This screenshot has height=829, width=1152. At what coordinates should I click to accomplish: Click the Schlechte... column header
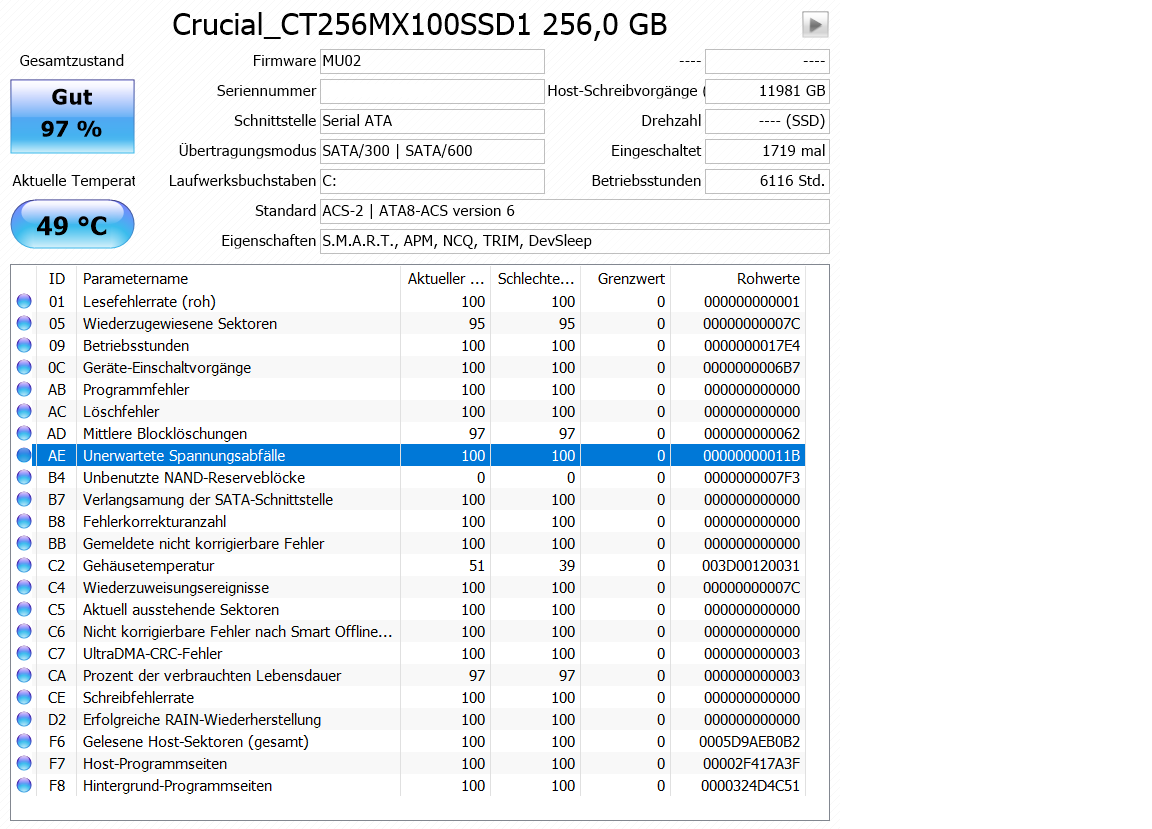click(536, 279)
